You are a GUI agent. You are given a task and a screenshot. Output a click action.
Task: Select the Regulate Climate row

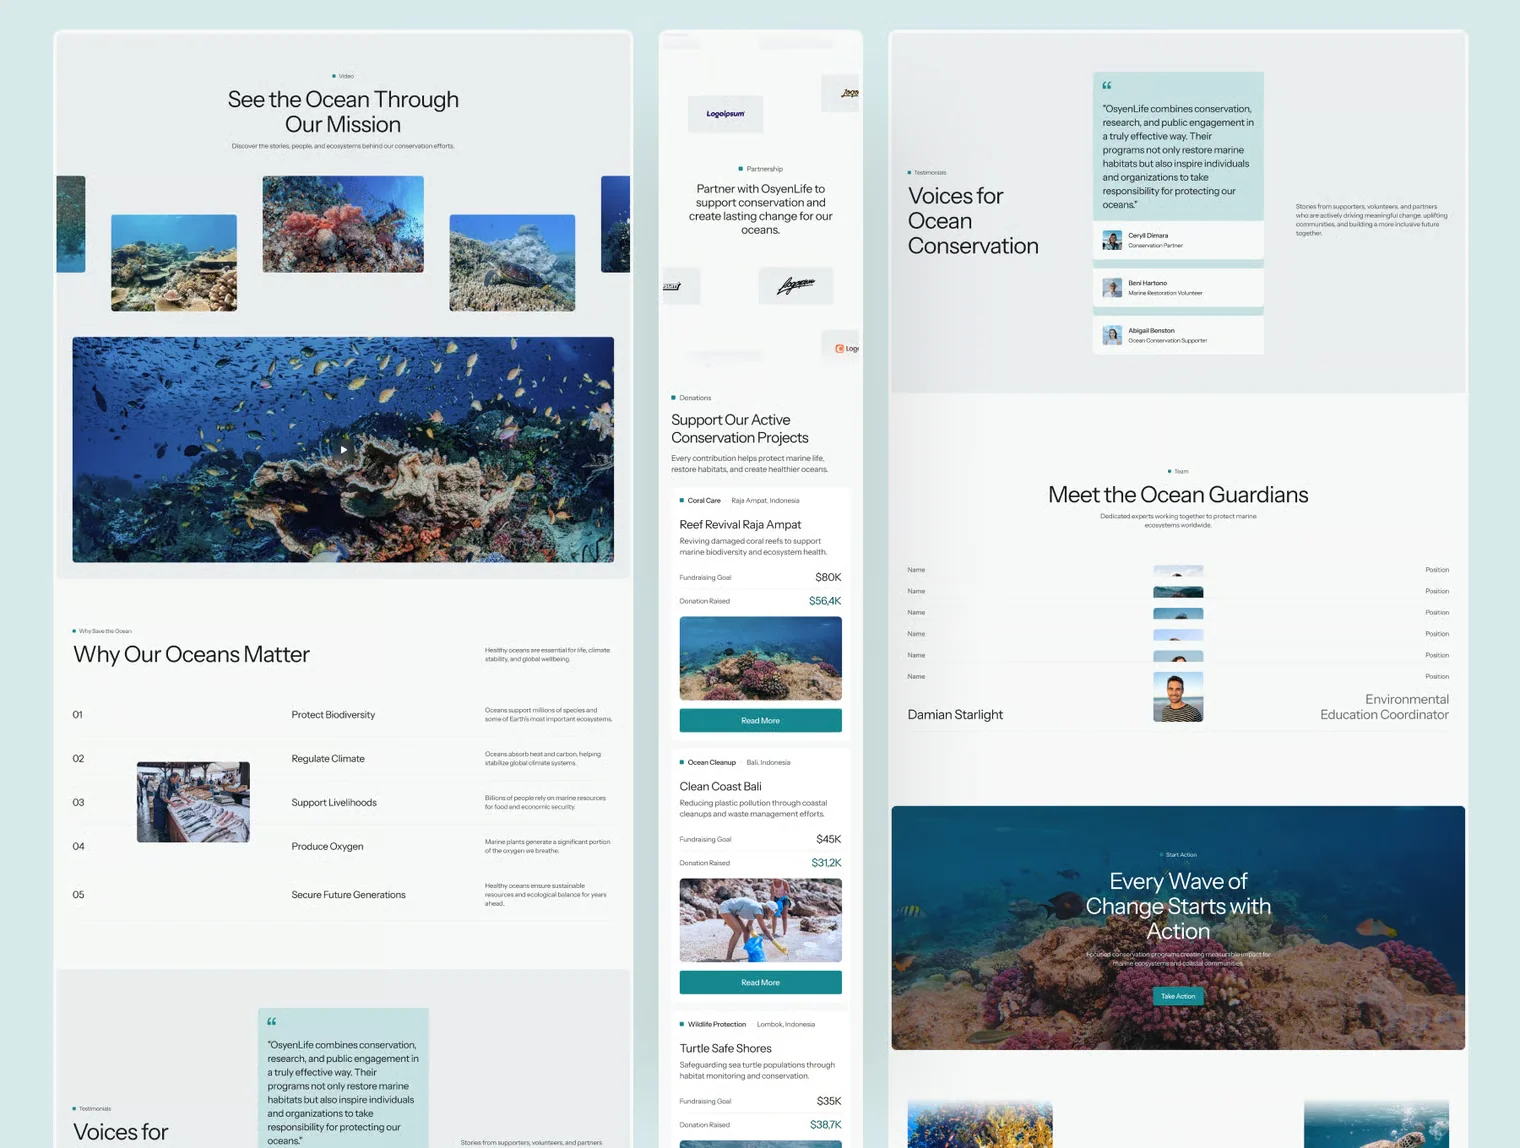click(x=343, y=759)
